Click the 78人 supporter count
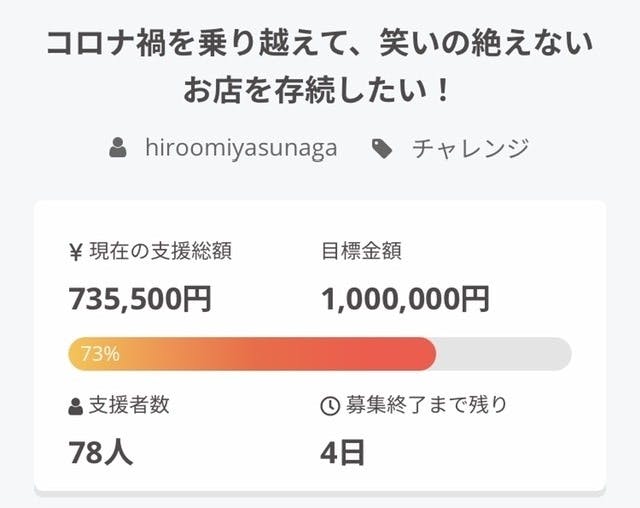The image size is (640, 508). tap(100, 453)
